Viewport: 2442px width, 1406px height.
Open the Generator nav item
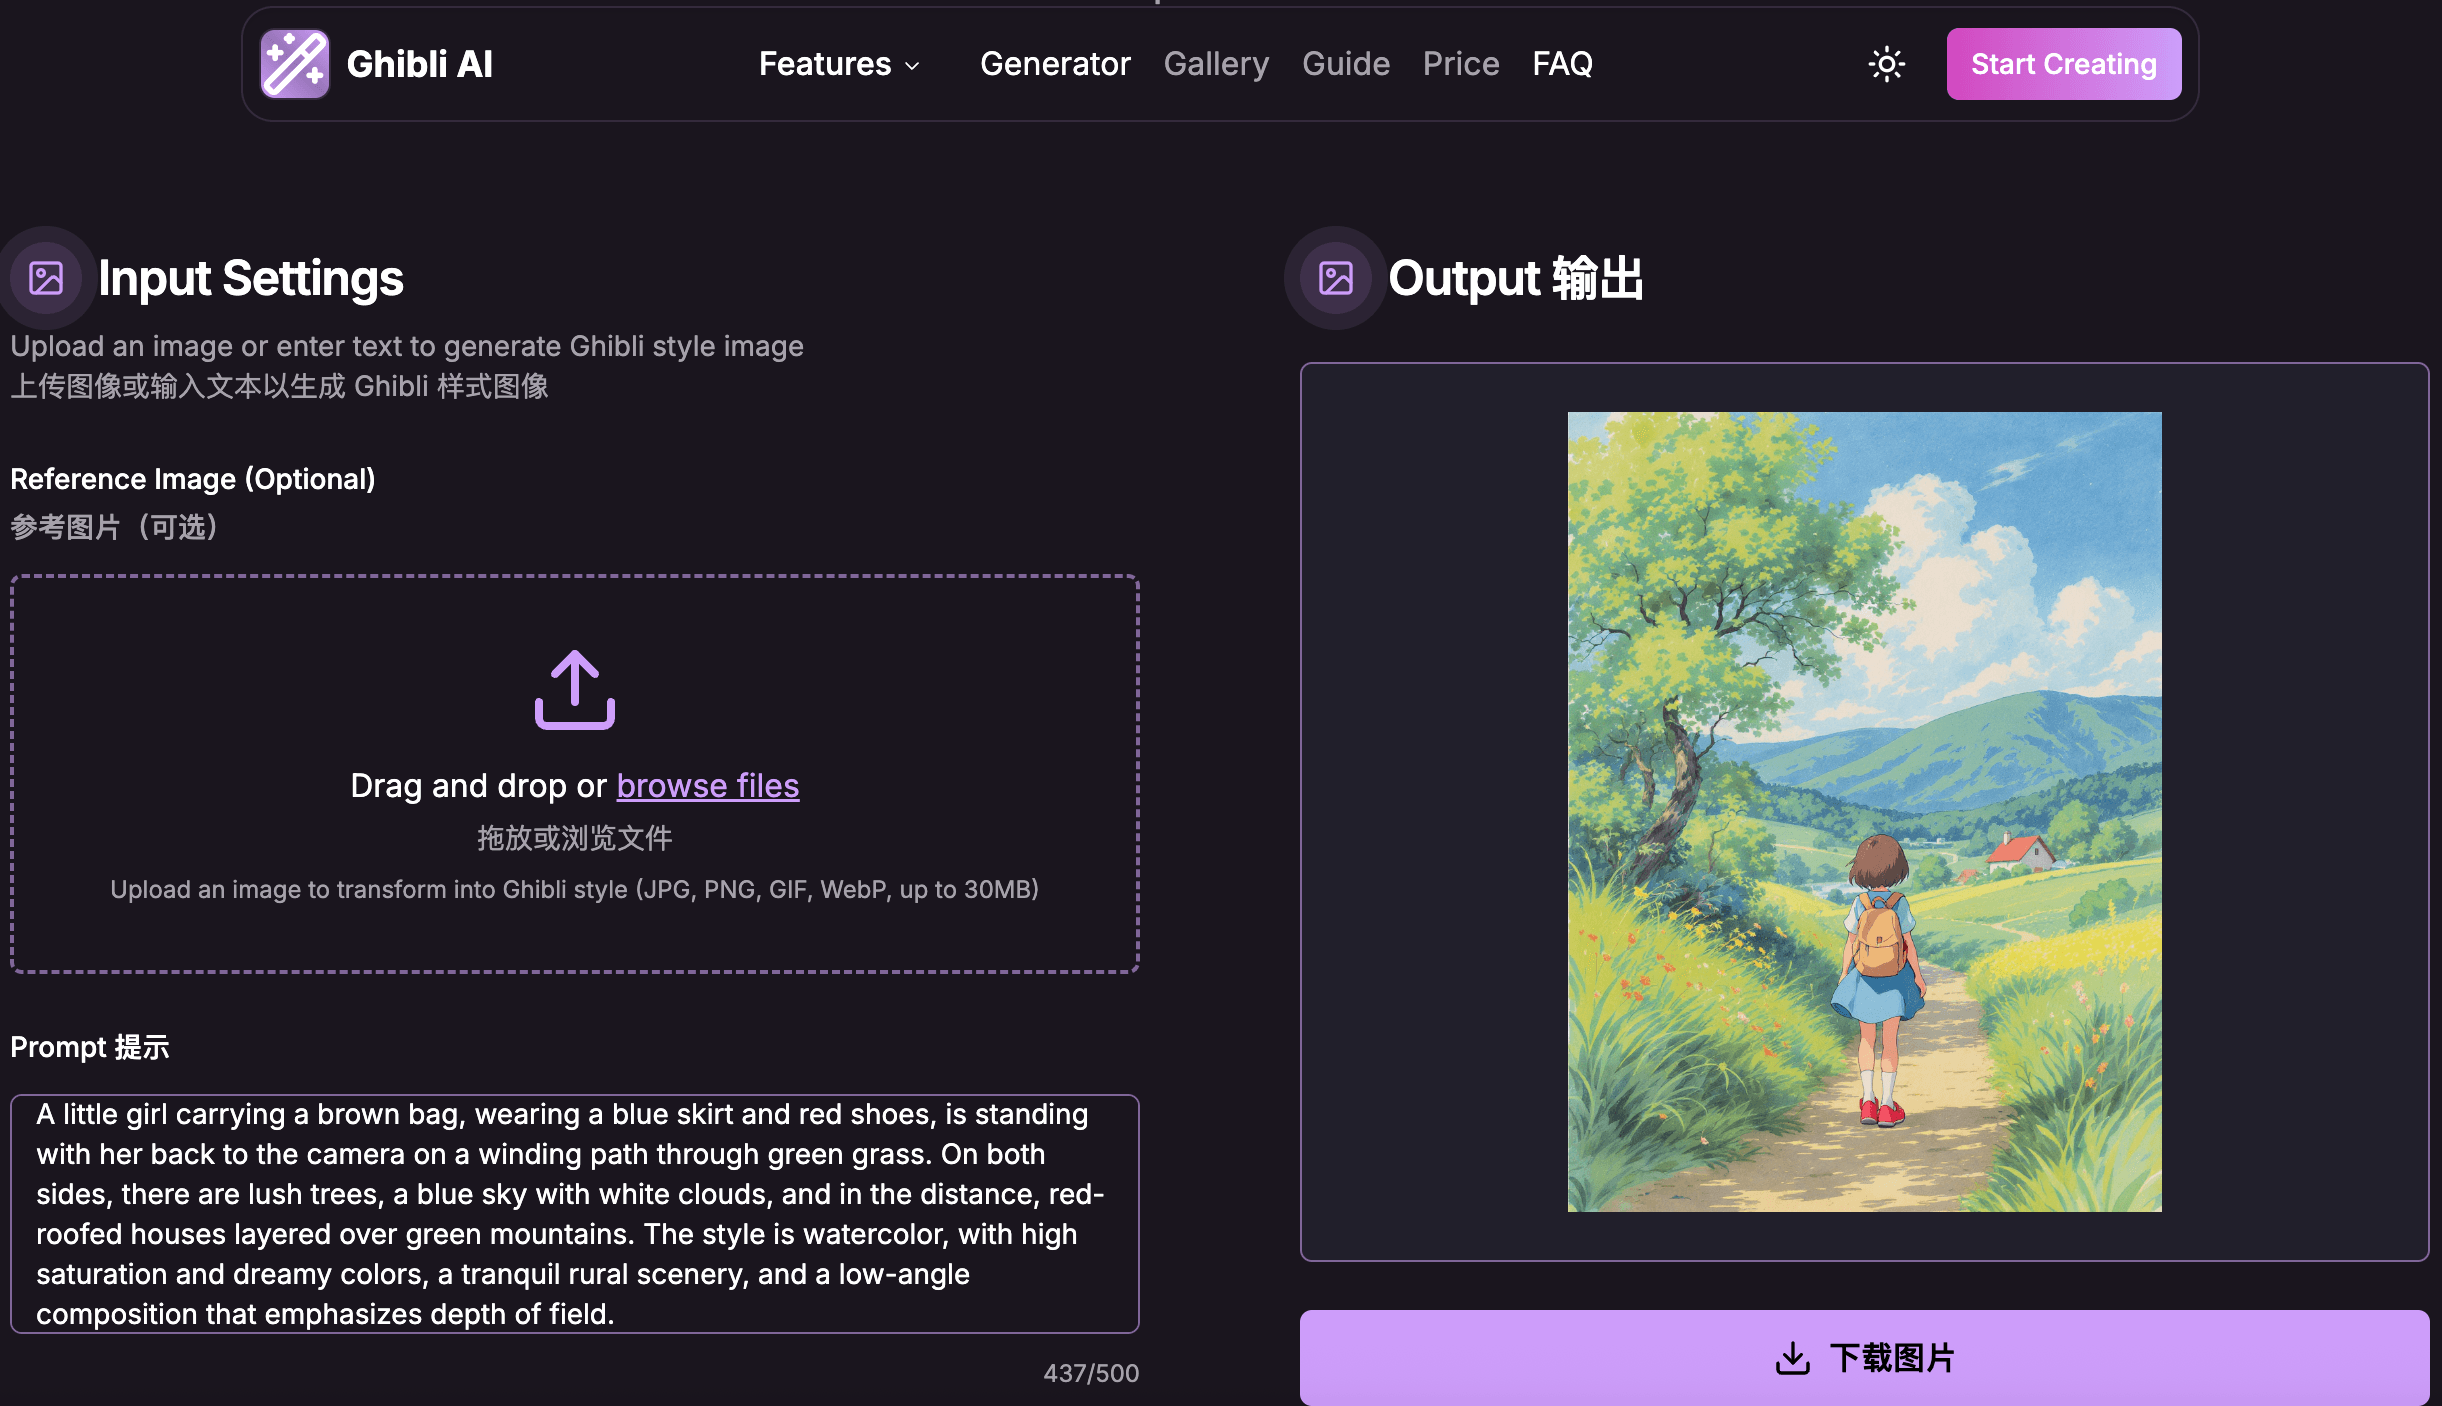(1055, 64)
